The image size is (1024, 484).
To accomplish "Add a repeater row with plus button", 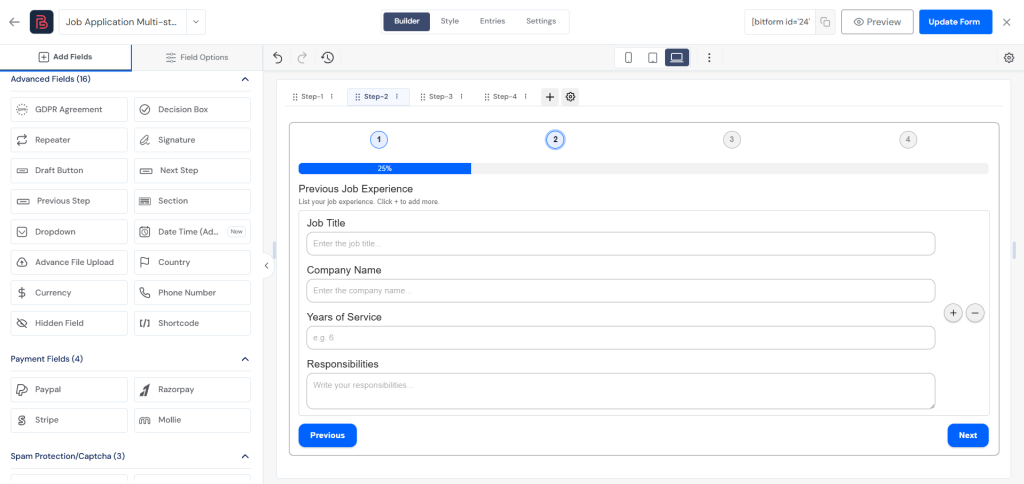I will (x=953, y=313).
